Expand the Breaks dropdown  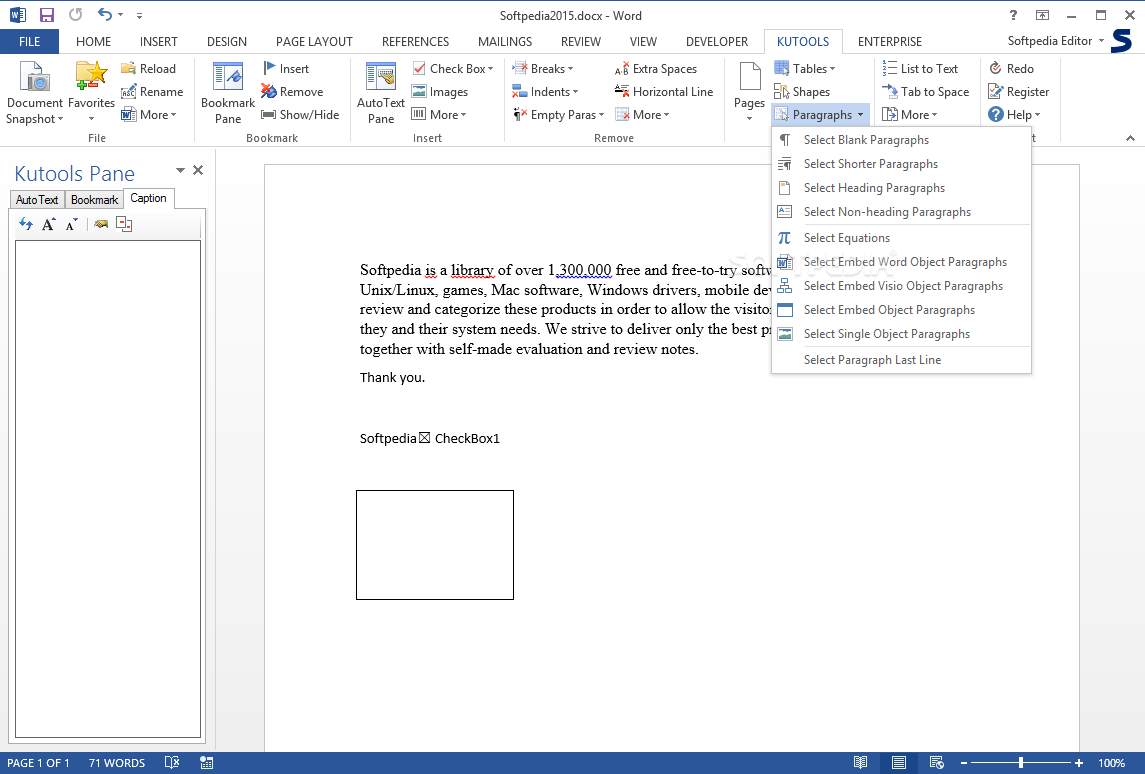pos(570,69)
